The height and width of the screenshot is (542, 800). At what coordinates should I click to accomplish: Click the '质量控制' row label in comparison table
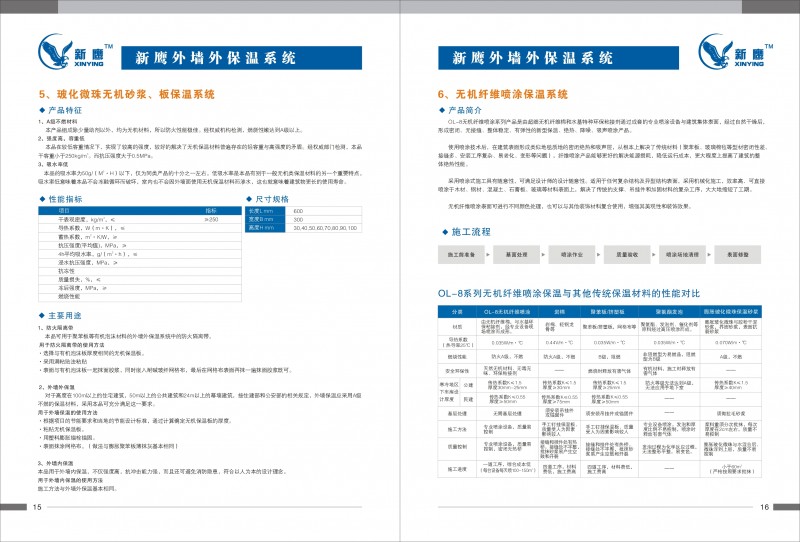pyautogui.click(x=457, y=447)
